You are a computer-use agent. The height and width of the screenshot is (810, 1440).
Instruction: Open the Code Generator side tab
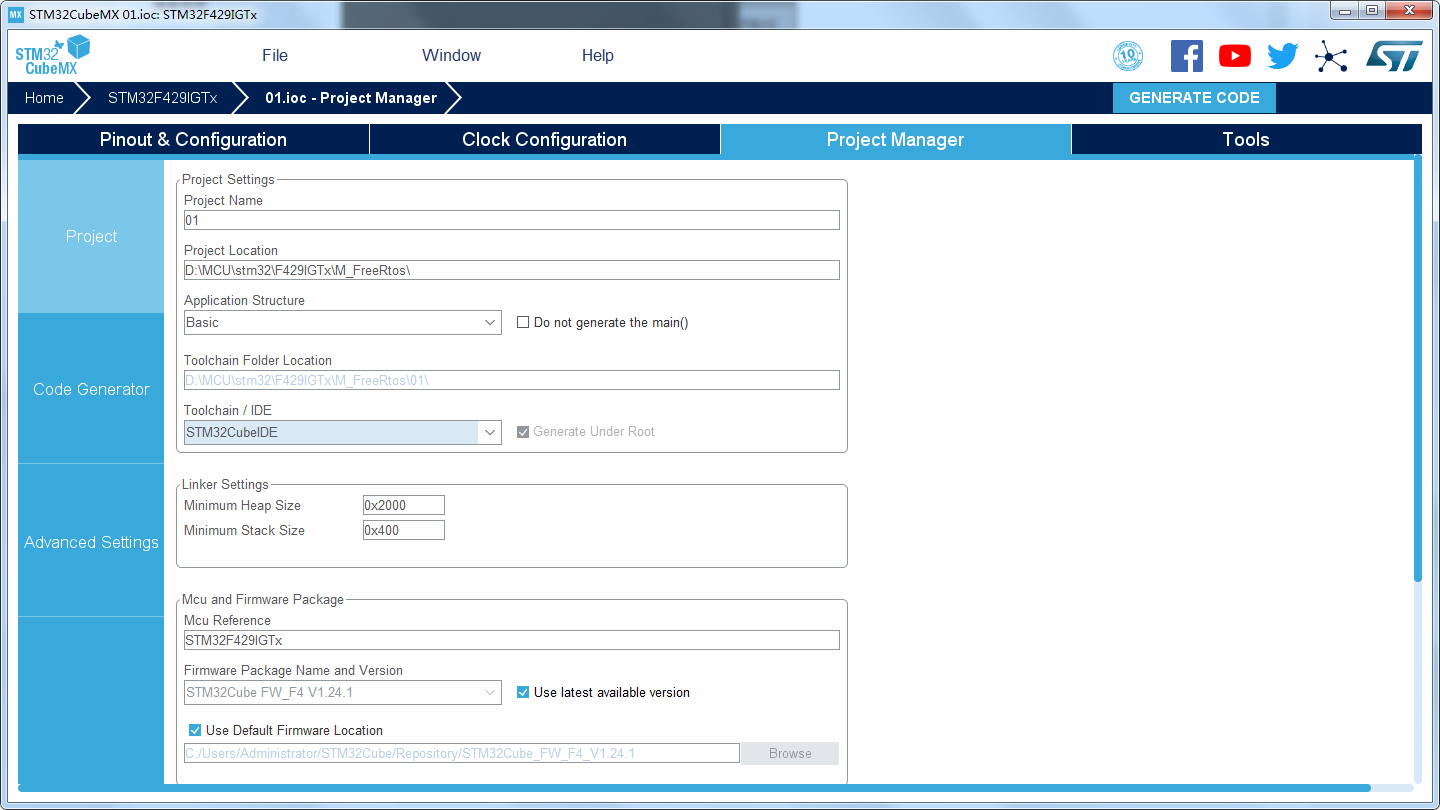point(91,389)
